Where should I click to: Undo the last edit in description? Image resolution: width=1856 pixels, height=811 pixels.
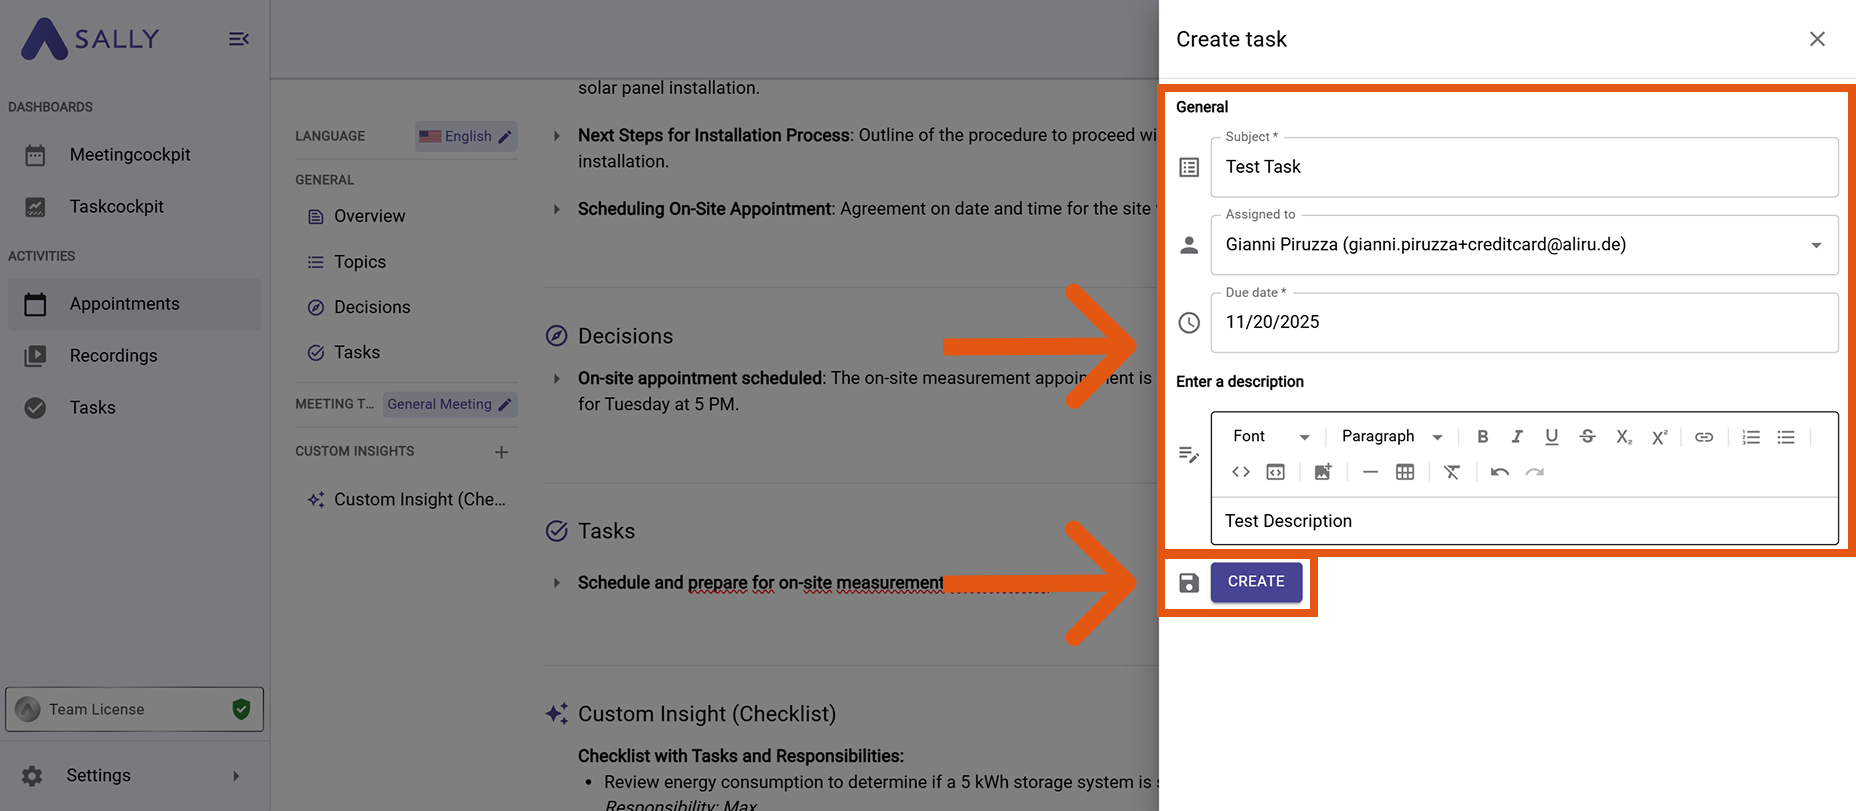pyautogui.click(x=1499, y=472)
